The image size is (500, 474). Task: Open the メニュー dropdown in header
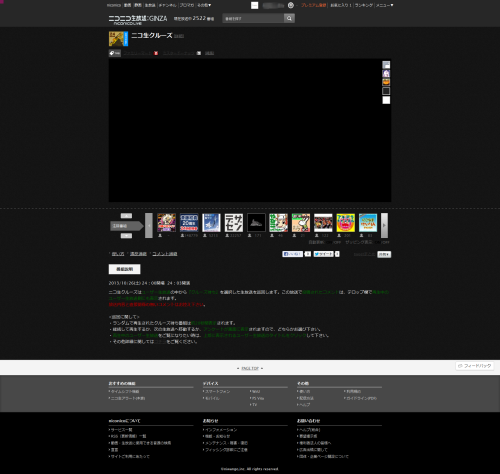click(x=385, y=5)
